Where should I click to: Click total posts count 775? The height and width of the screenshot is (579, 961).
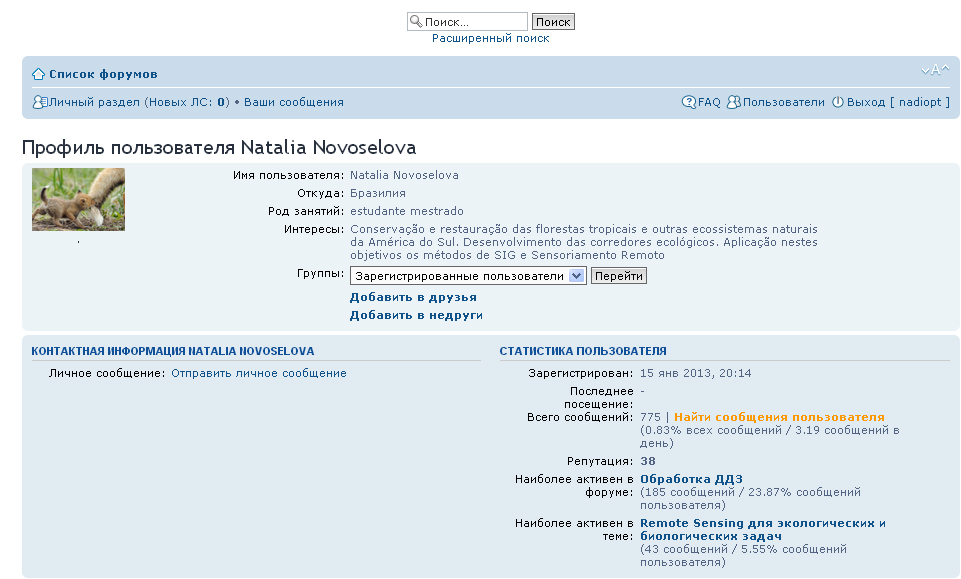[650, 417]
